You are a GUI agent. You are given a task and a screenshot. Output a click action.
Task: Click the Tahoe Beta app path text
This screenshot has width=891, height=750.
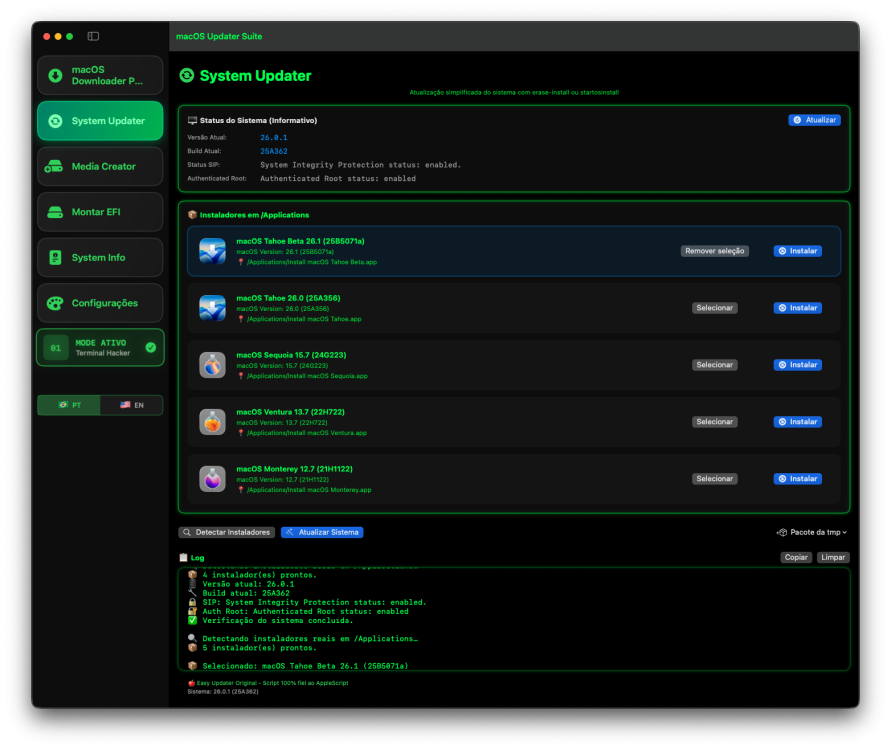point(311,262)
